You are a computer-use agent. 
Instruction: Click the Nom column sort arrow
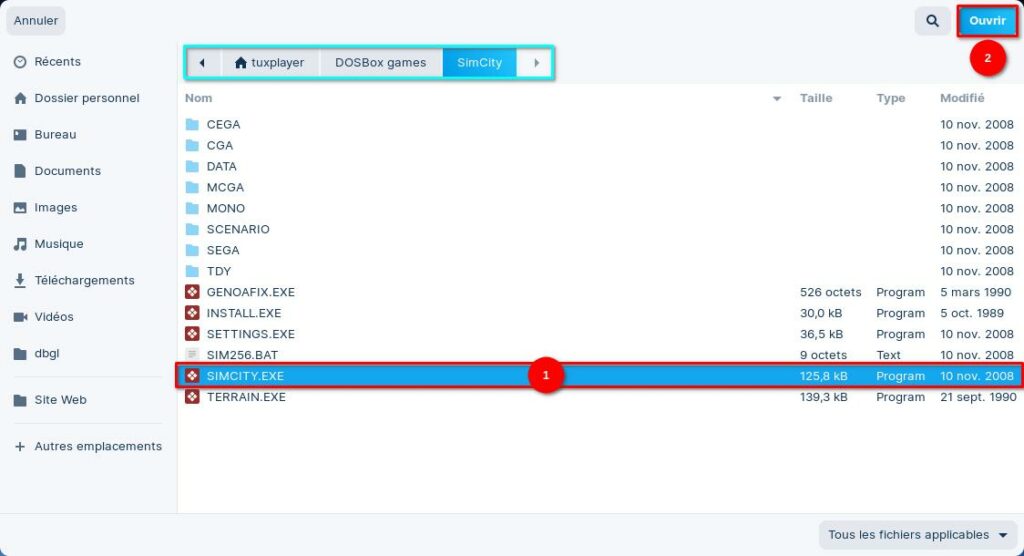point(777,98)
